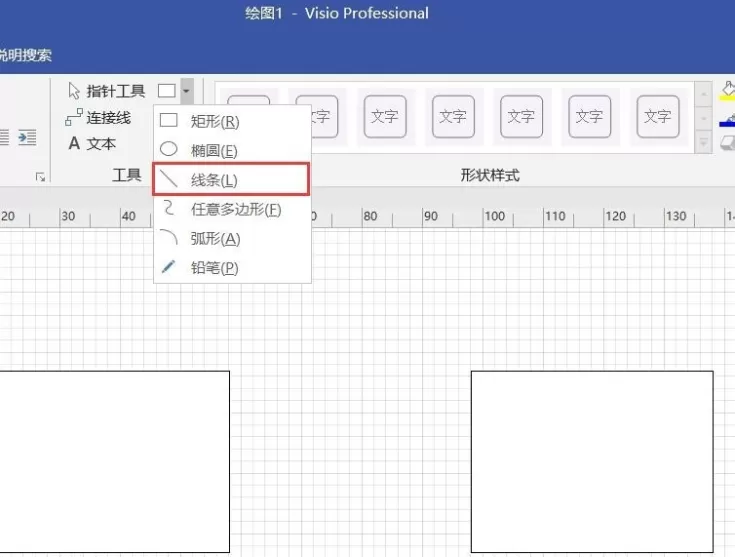Image resolution: width=735 pixels, height=557 pixels.
Task: Click the 说明搜索 search box
Action: pos(26,55)
